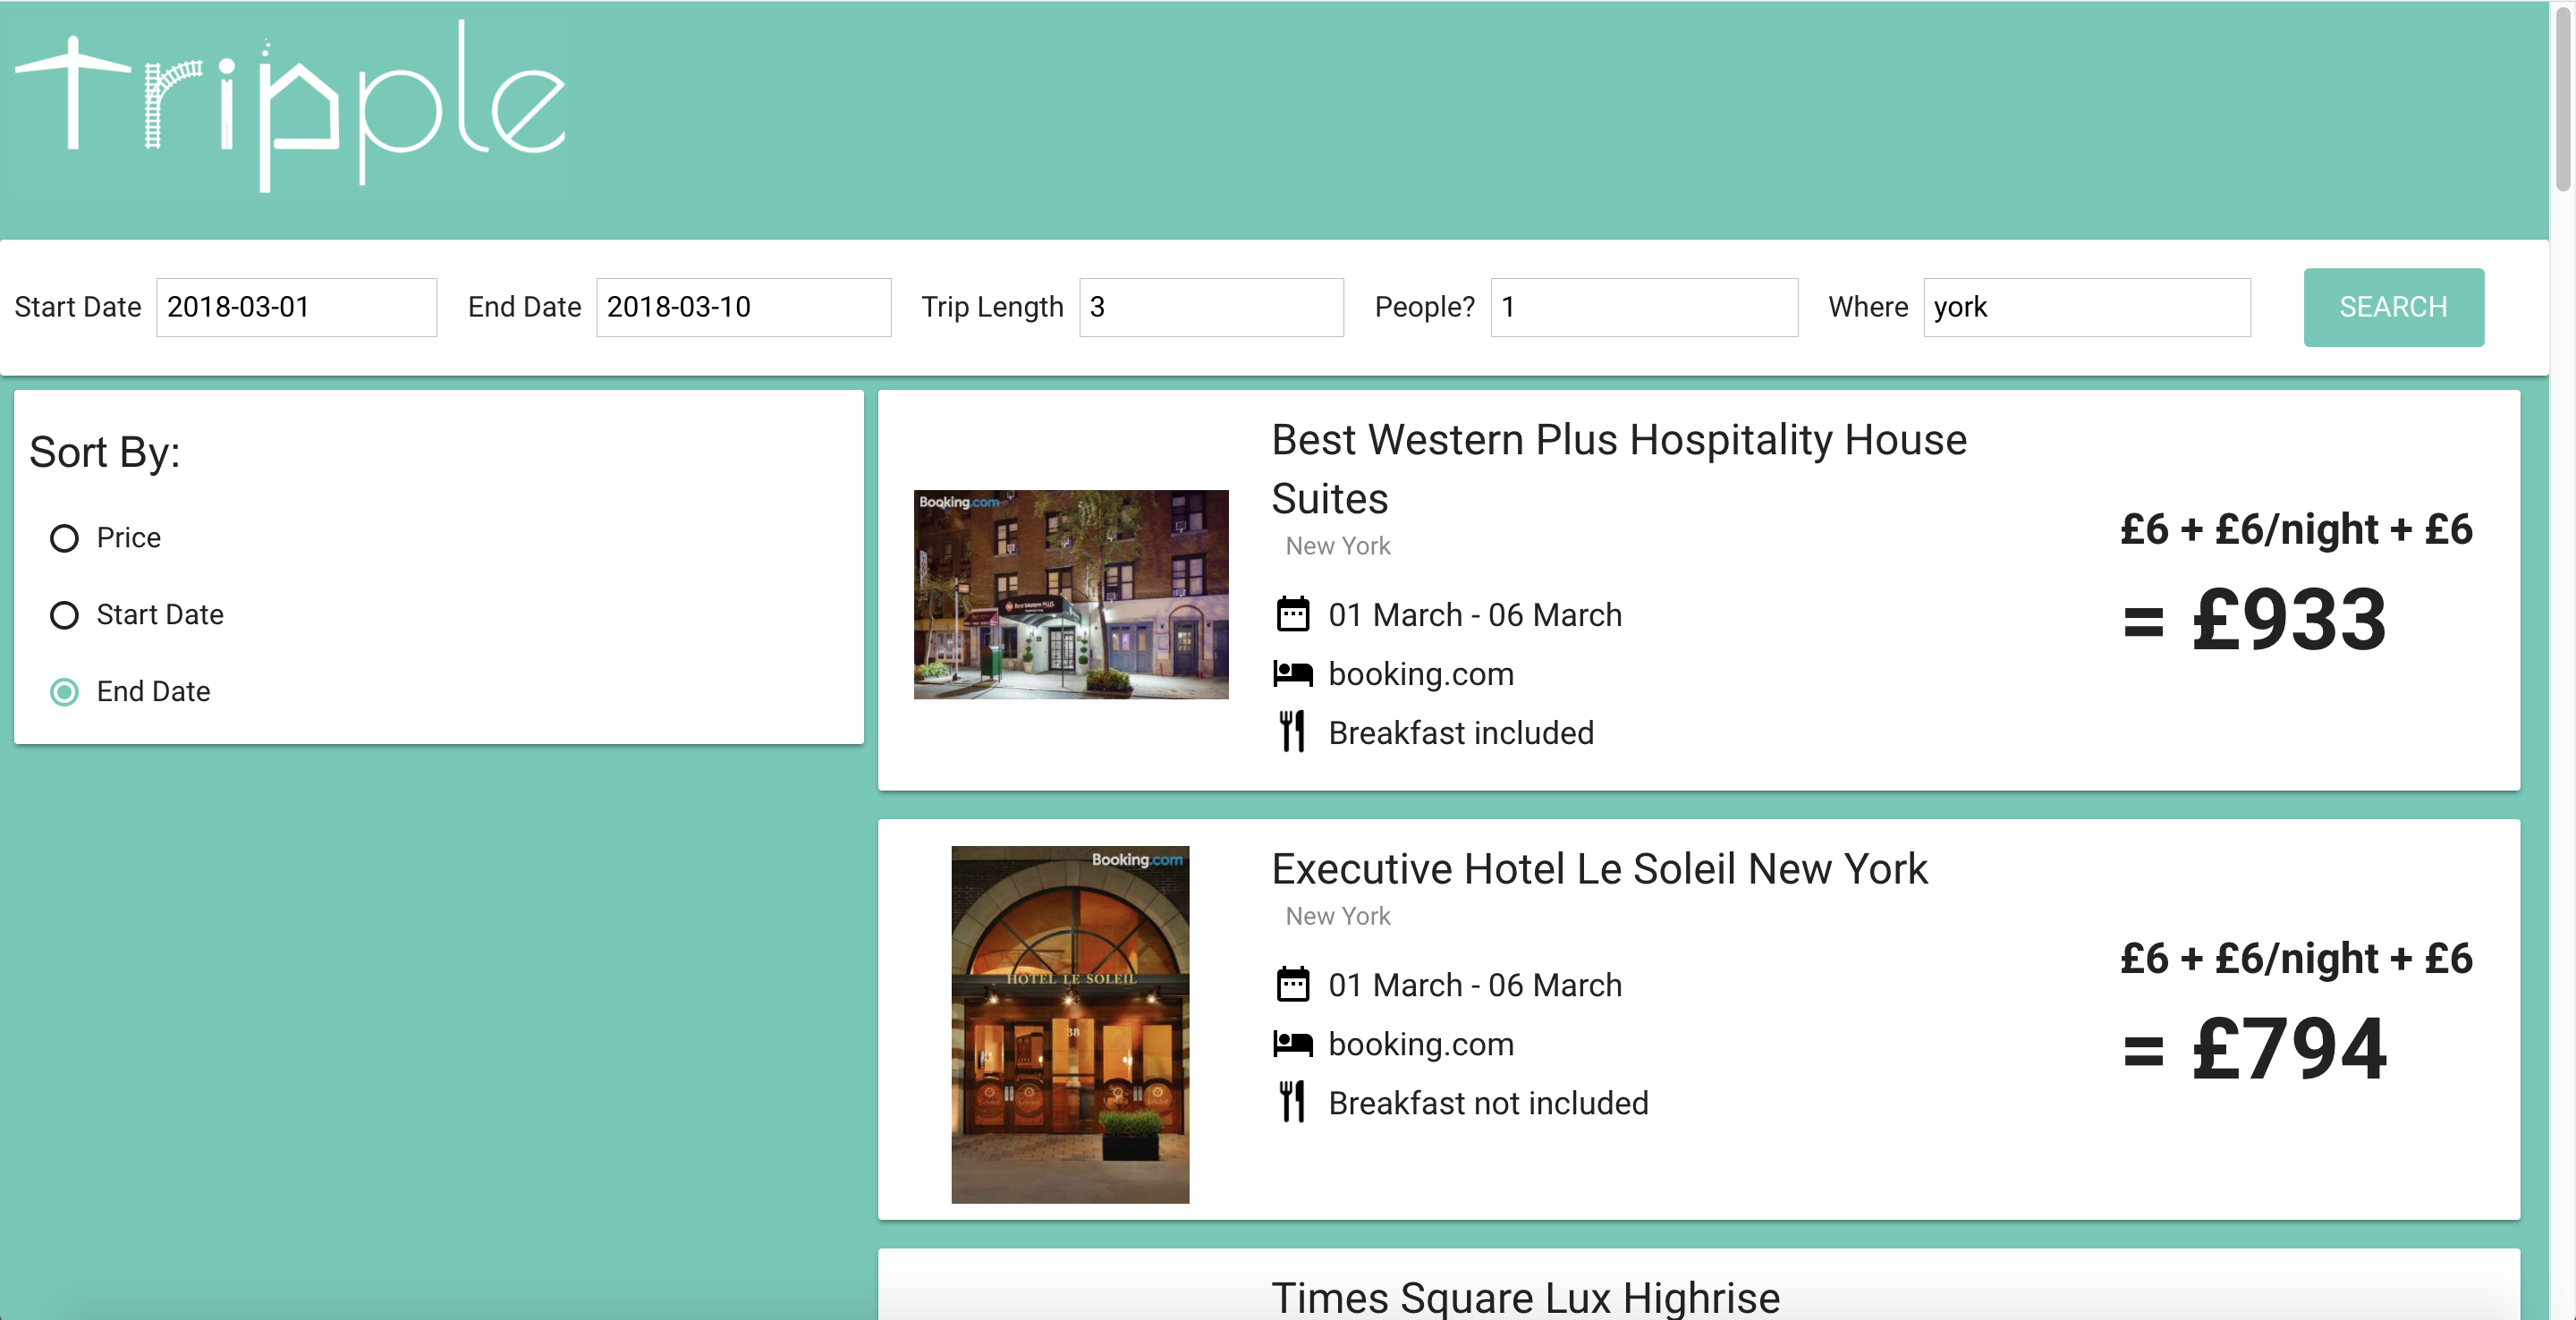Click the People? number field
The height and width of the screenshot is (1320, 2576).
[1643, 307]
